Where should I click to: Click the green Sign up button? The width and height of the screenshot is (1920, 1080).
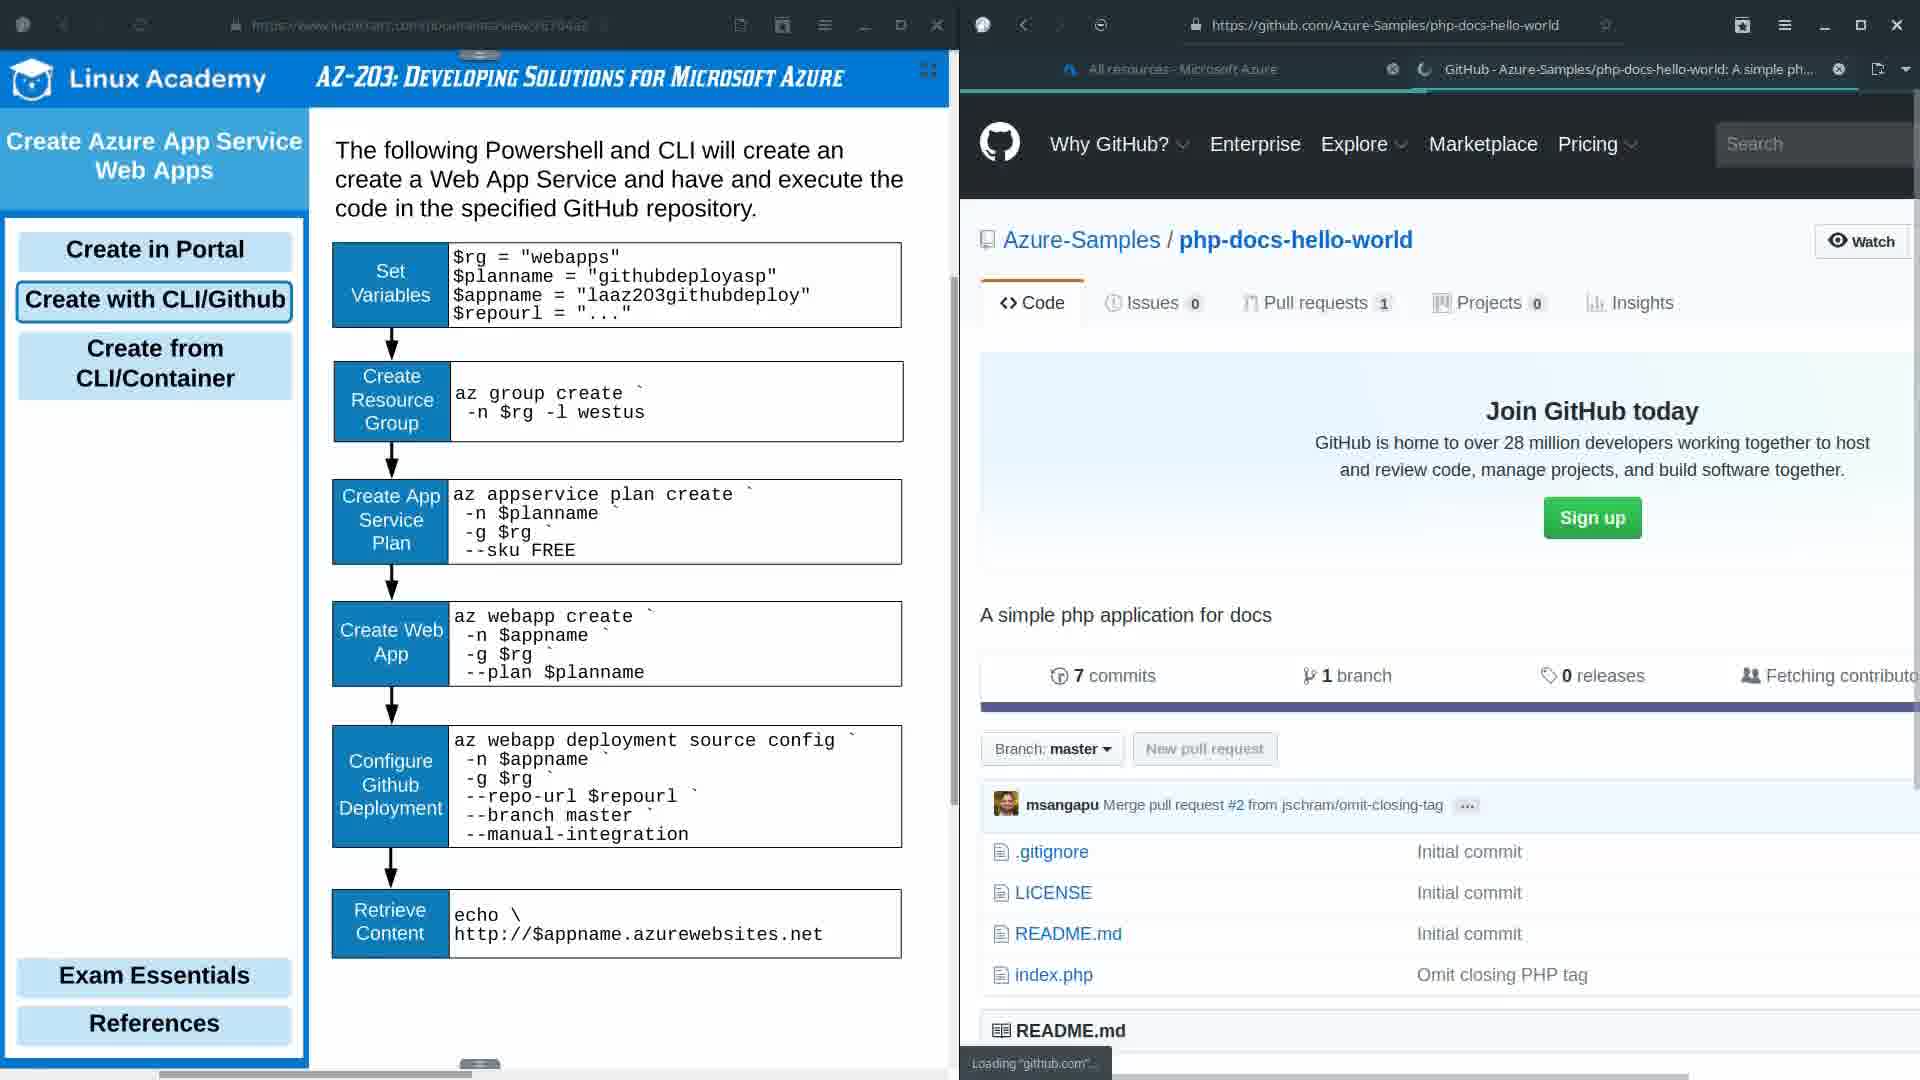click(1592, 518)
